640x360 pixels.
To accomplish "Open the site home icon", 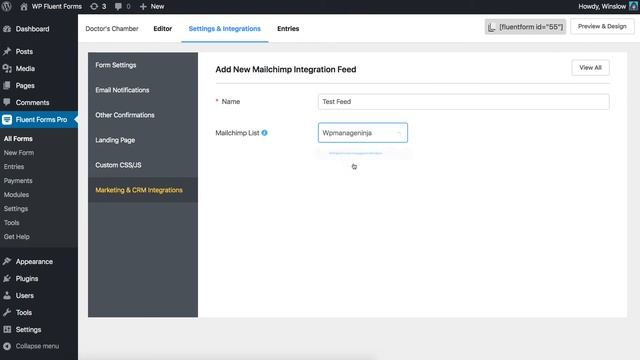I will tap(24, 7).
